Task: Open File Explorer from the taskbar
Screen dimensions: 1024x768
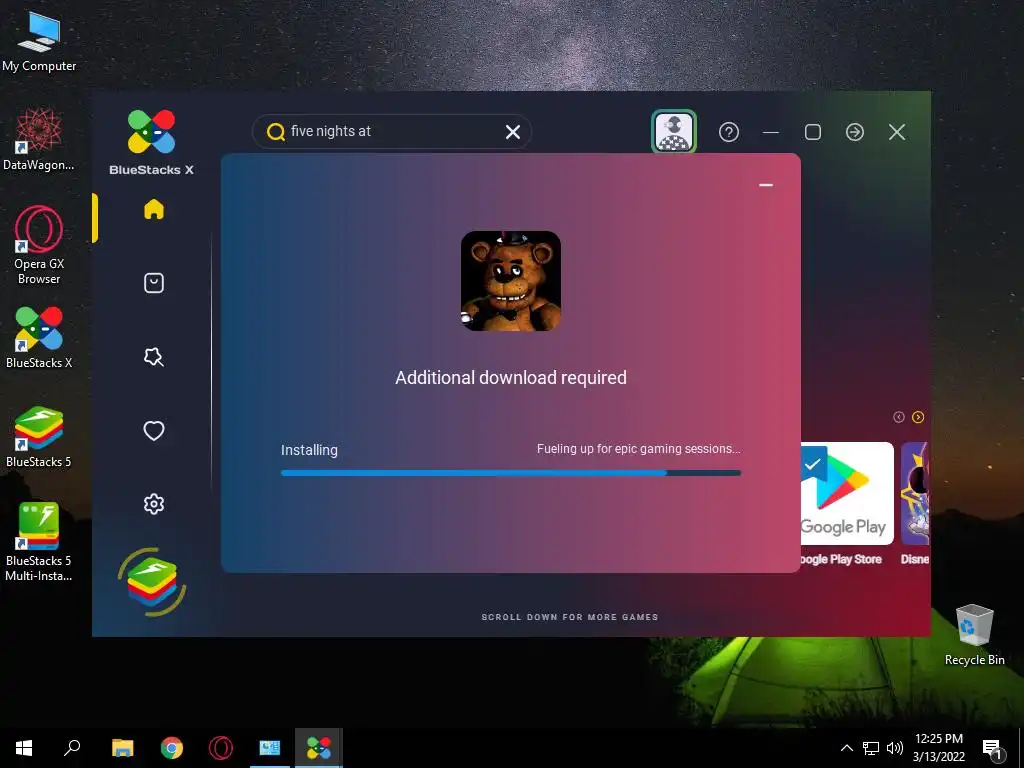Action: (x=123, y=748)
